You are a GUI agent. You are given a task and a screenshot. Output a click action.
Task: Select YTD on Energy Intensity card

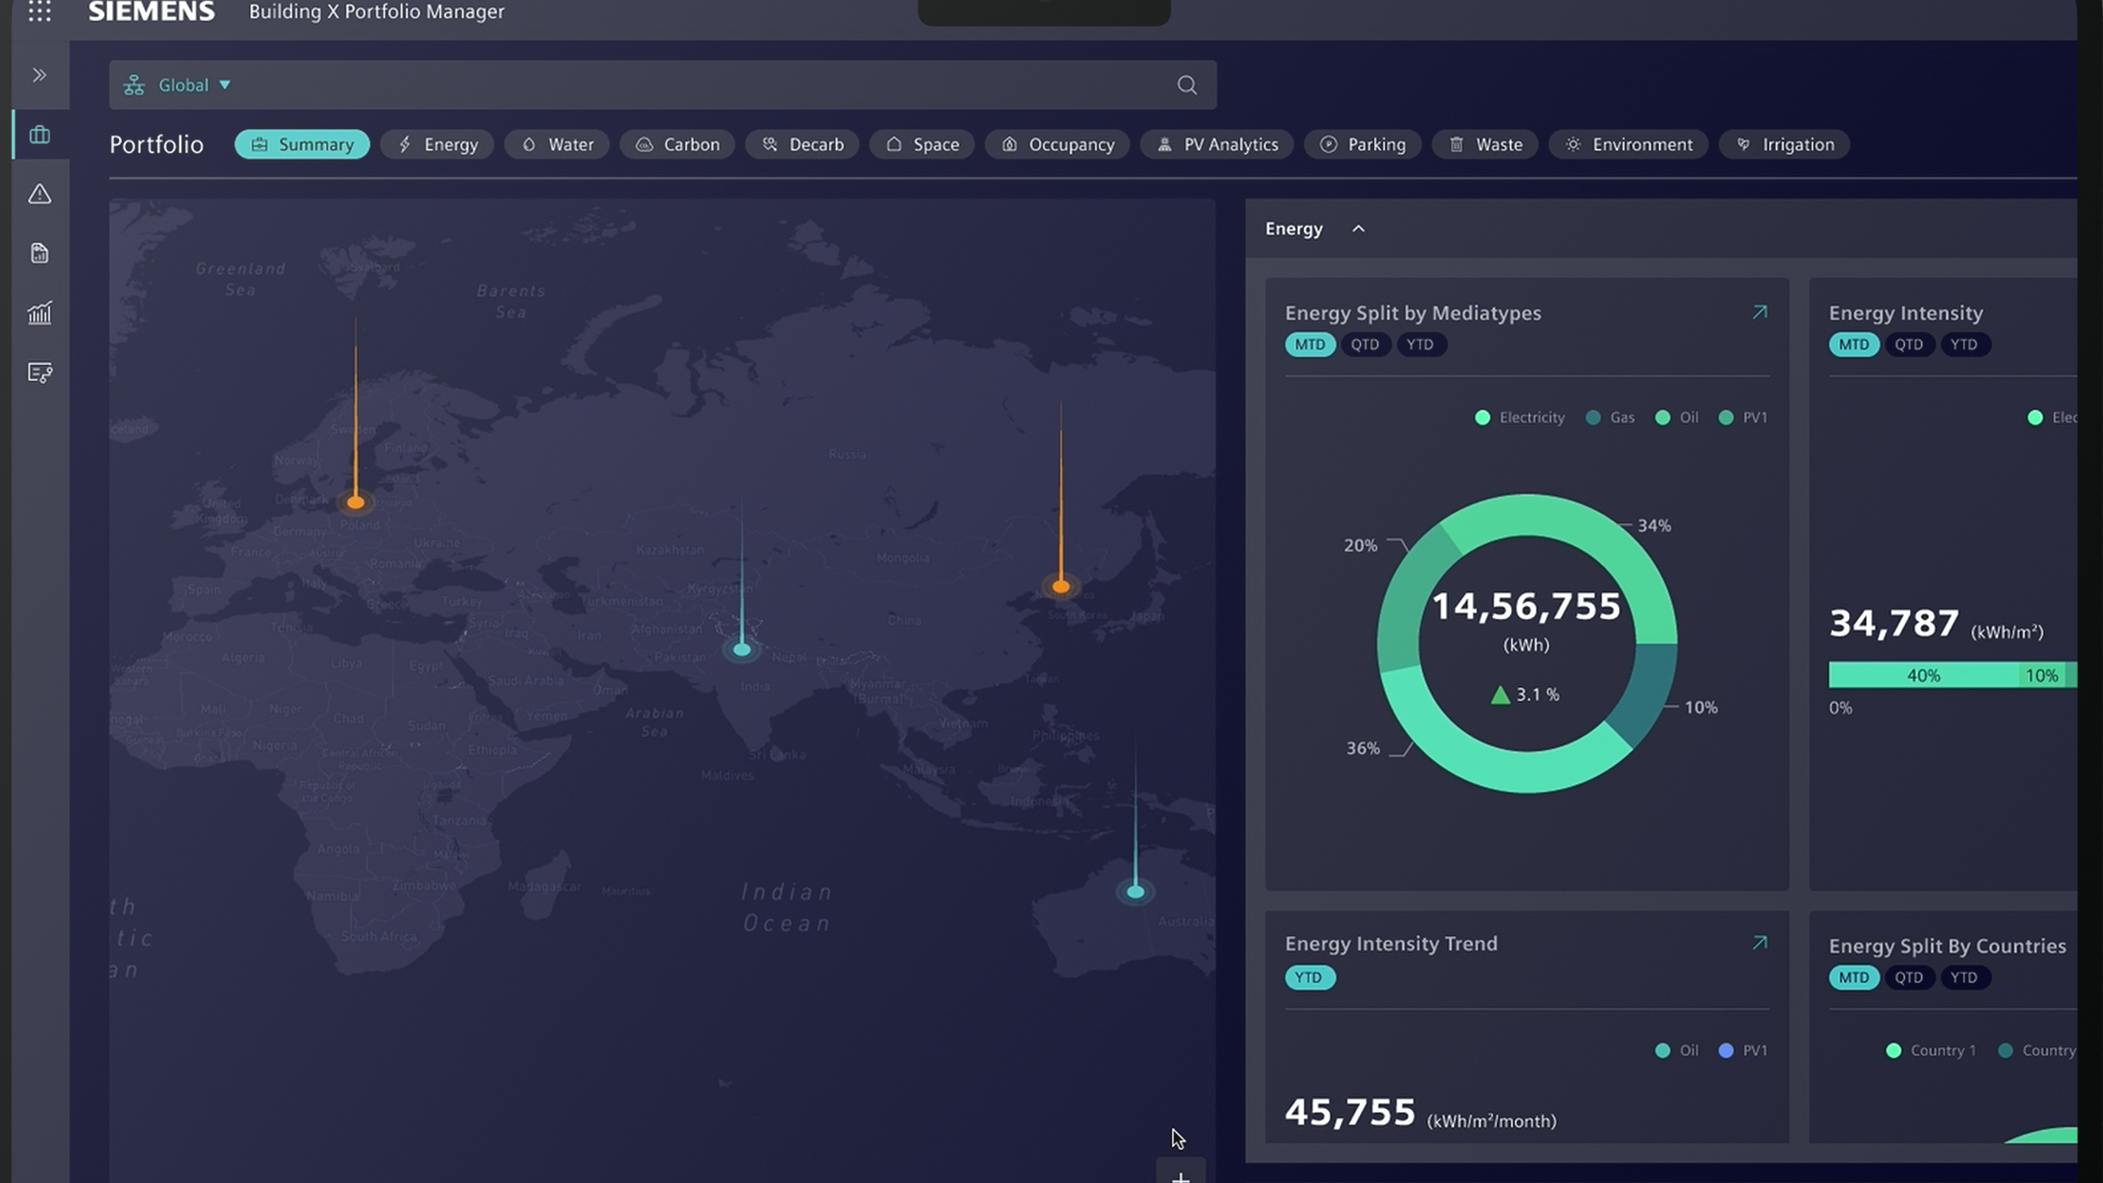(x=1964, y=344)
